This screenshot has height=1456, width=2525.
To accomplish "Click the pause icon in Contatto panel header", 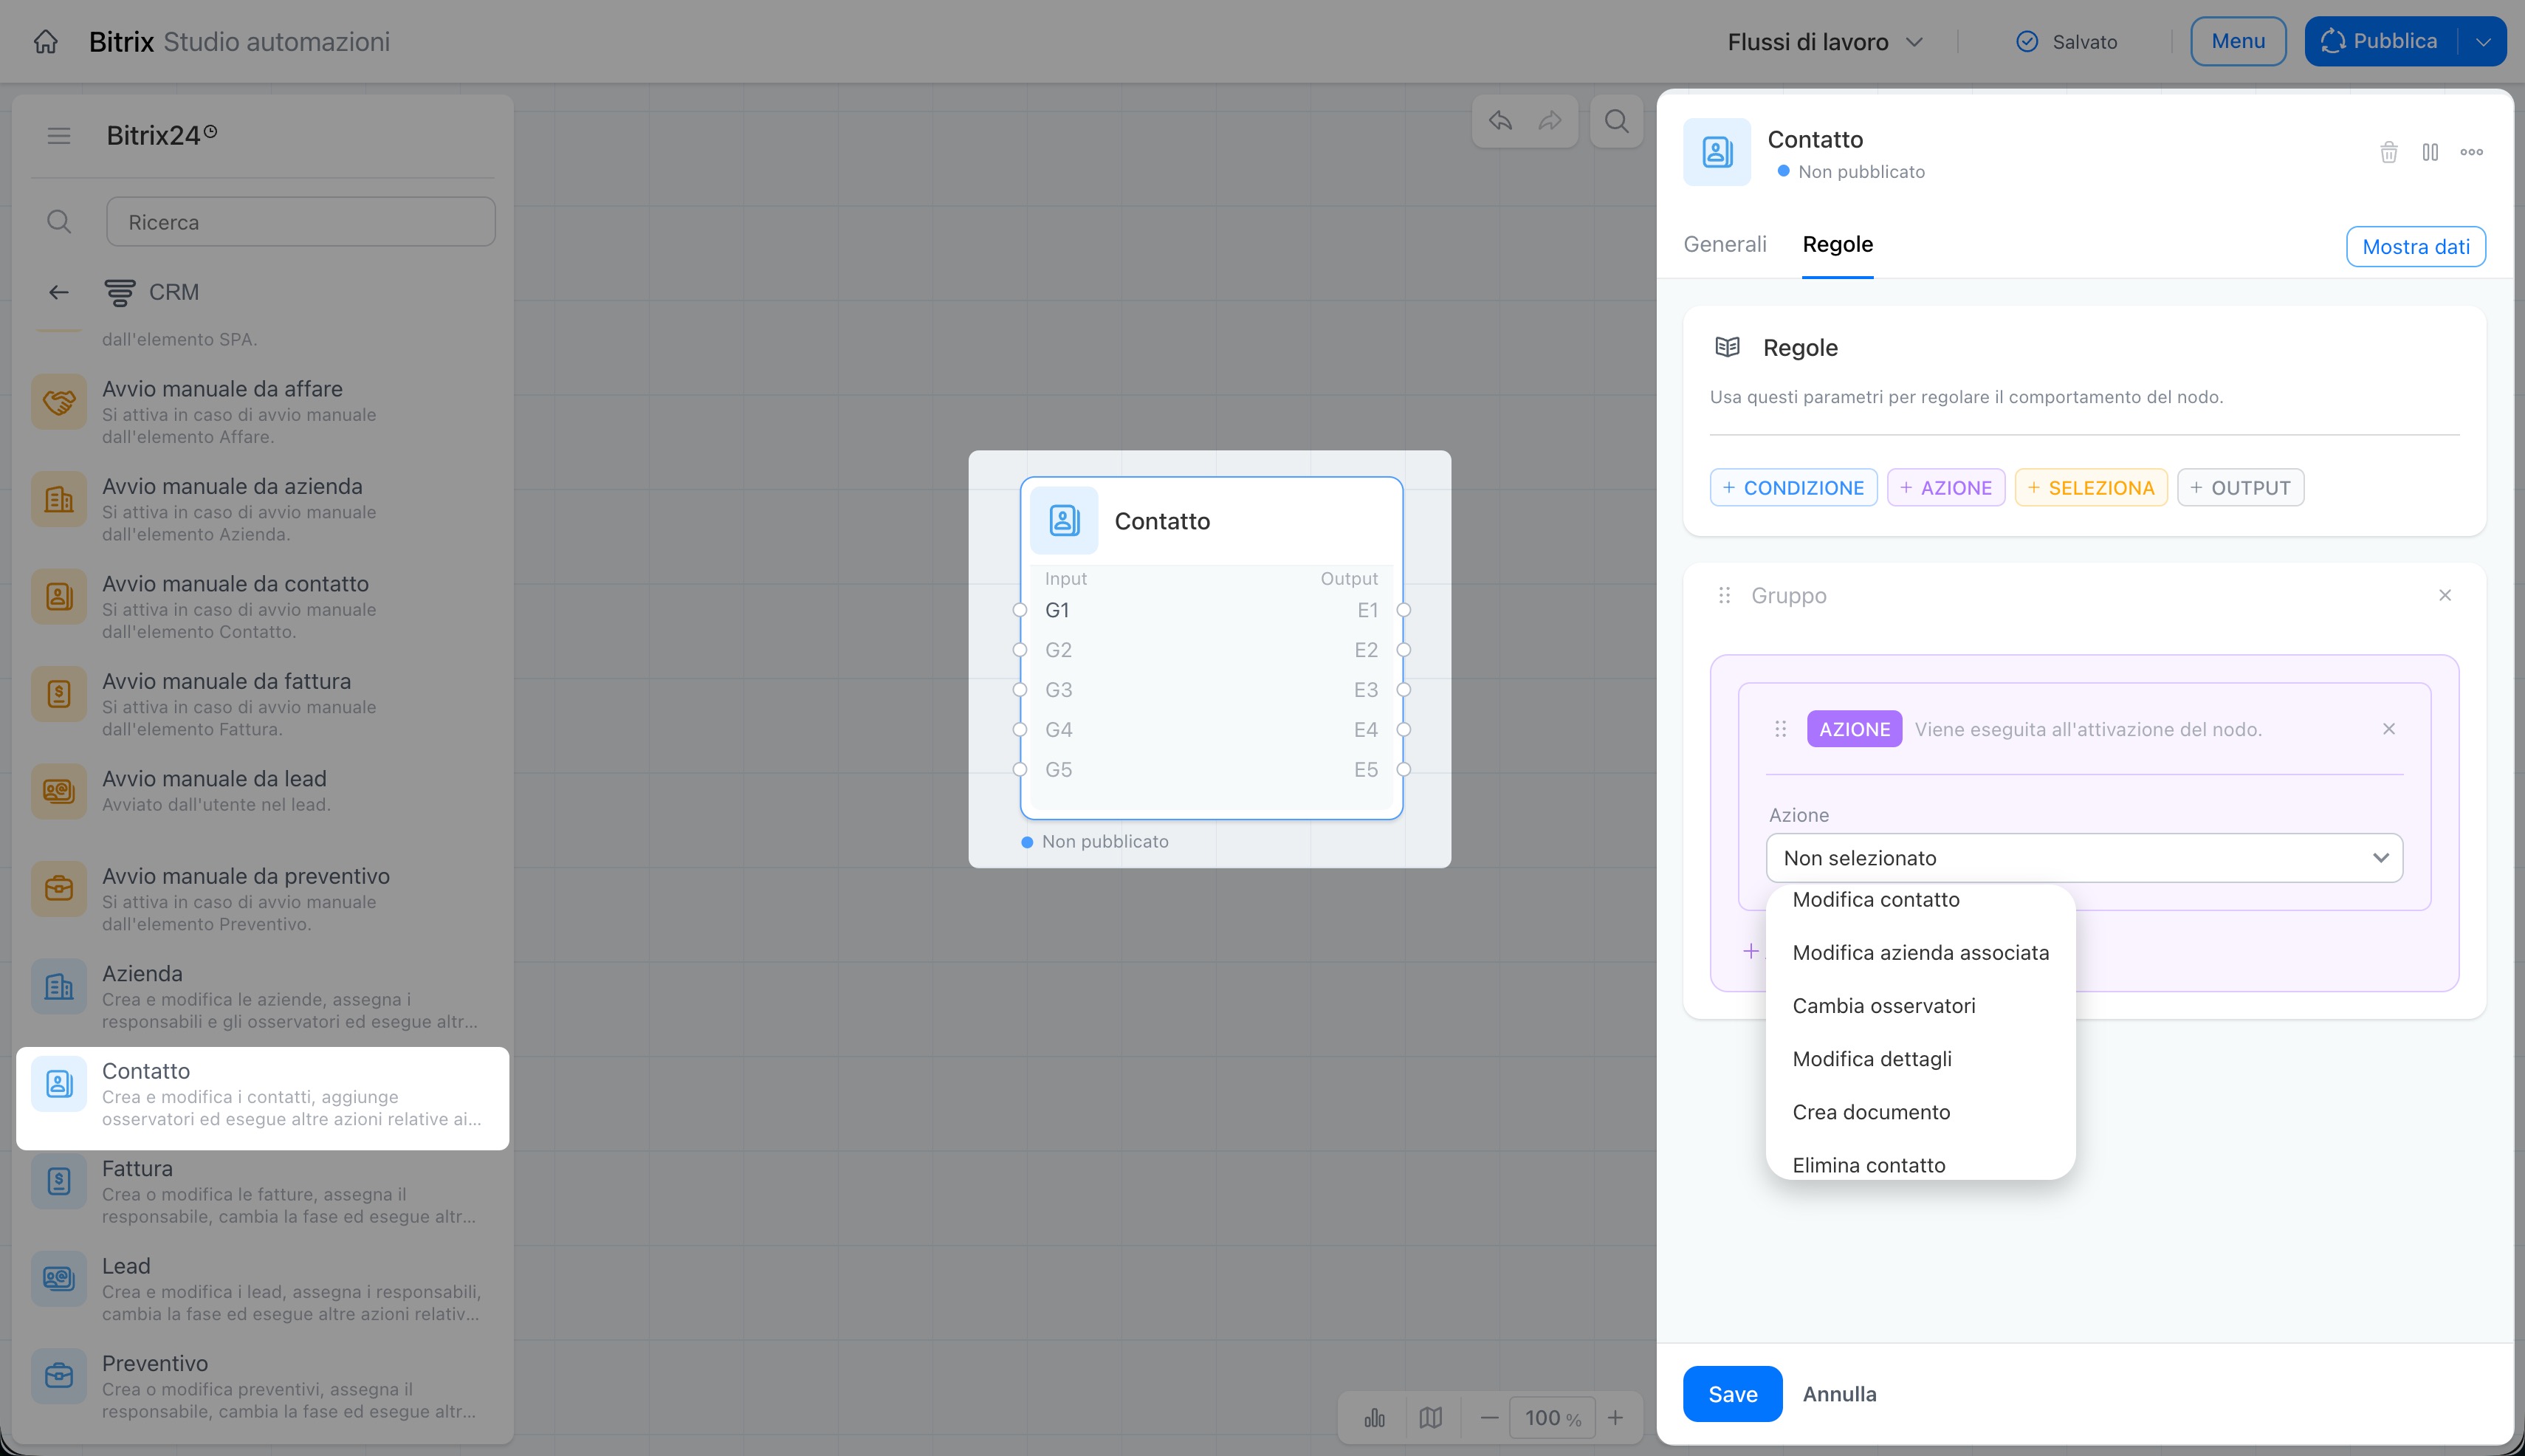I will (2430, 152).
